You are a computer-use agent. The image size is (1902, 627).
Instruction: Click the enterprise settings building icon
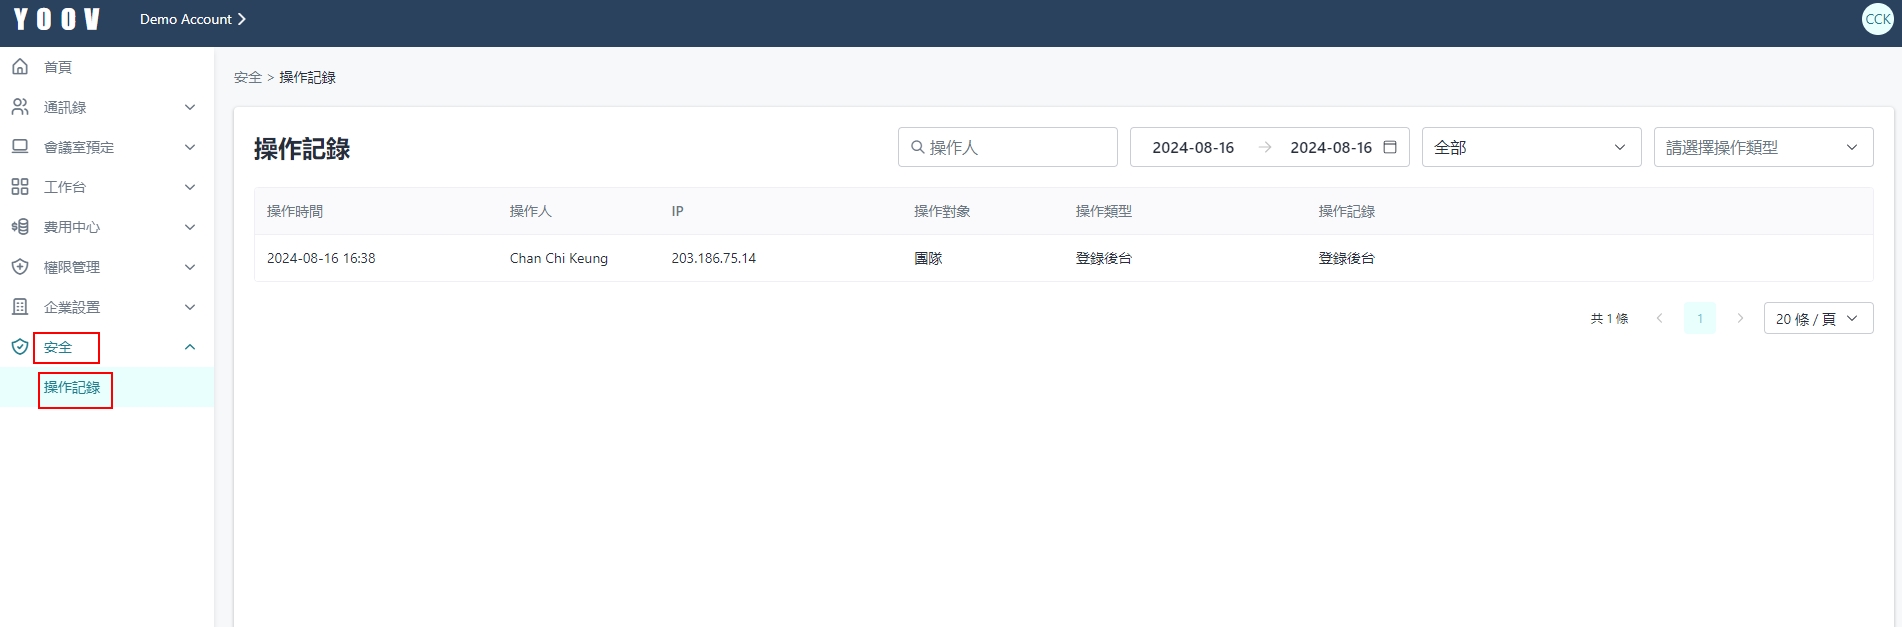(20, 307)
